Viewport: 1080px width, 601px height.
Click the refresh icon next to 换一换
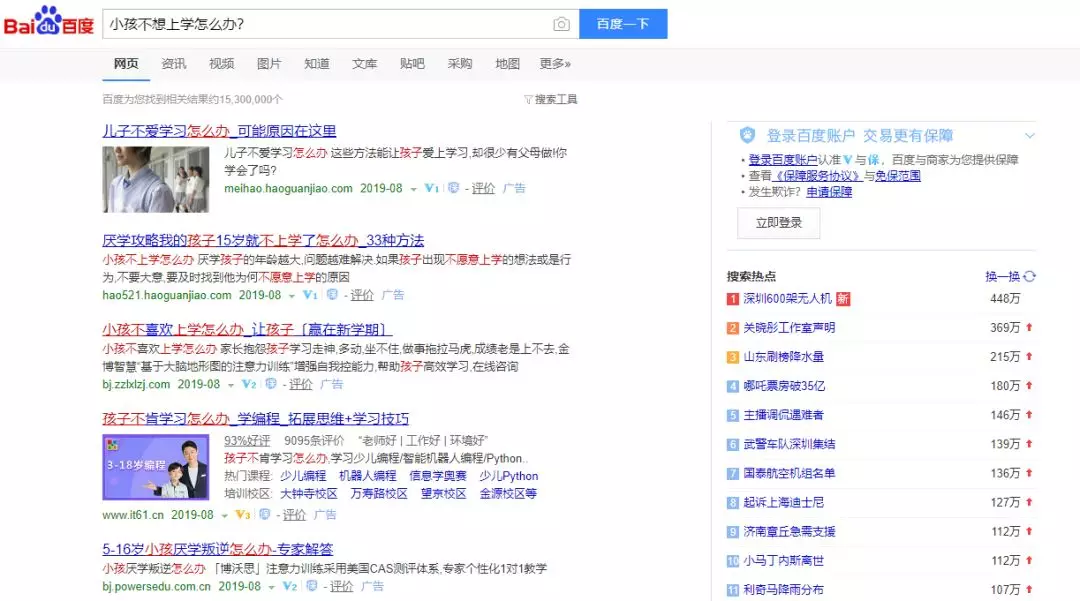click(x=1029, y=276)
